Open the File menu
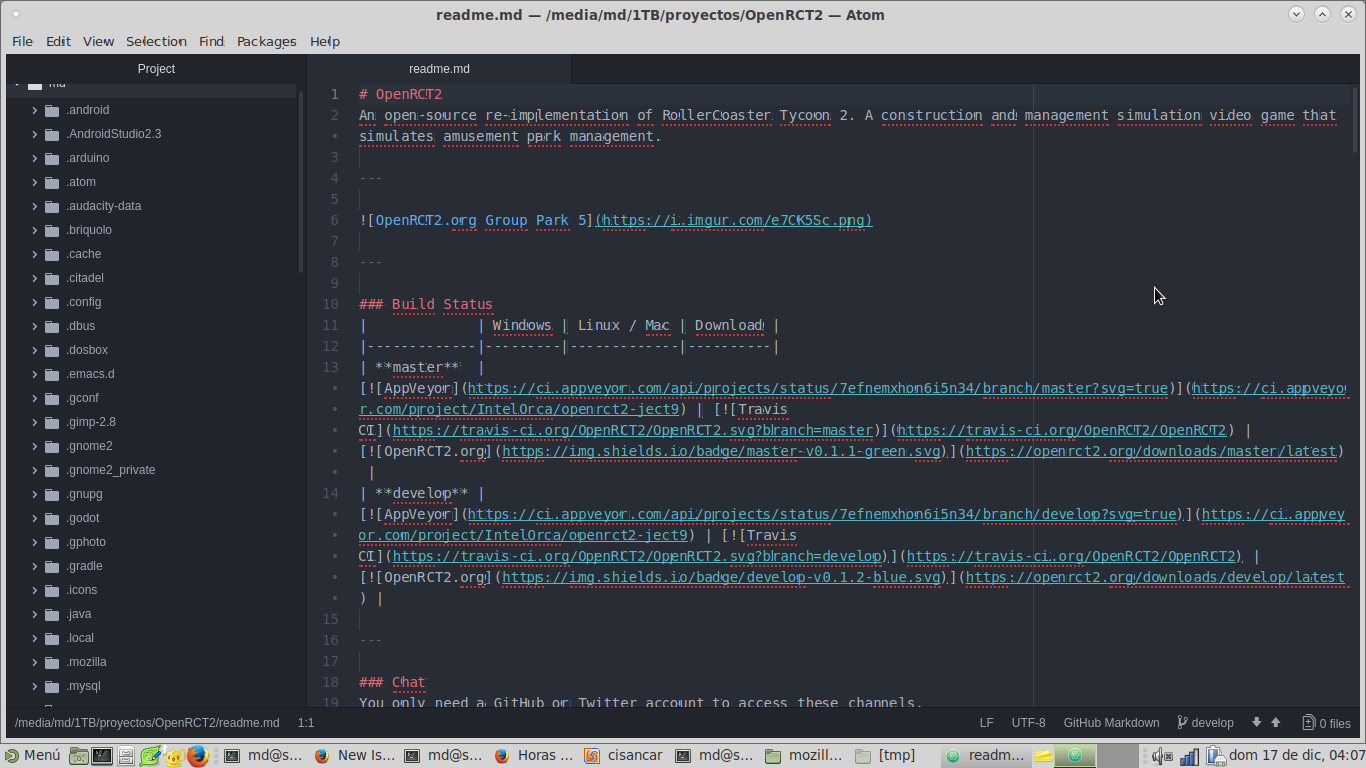Screen dimensions: 1366x768 [22, 41]
